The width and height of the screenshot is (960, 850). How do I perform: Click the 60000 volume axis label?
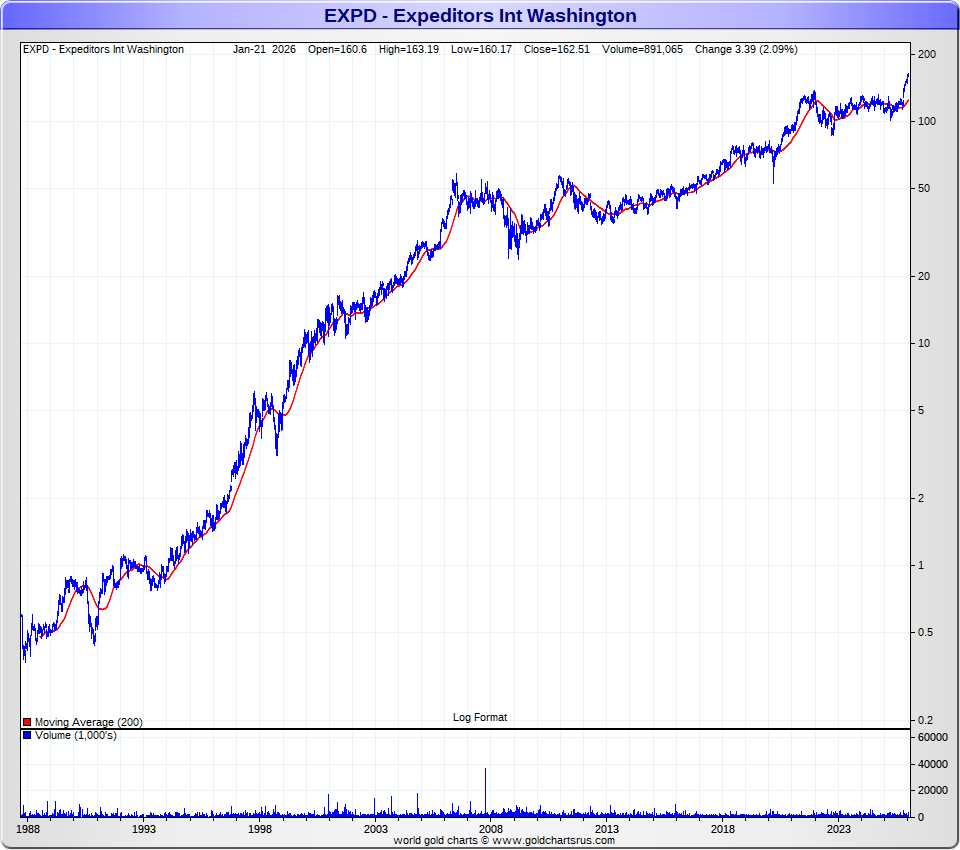pyautogui.click(x=934, y=738)
